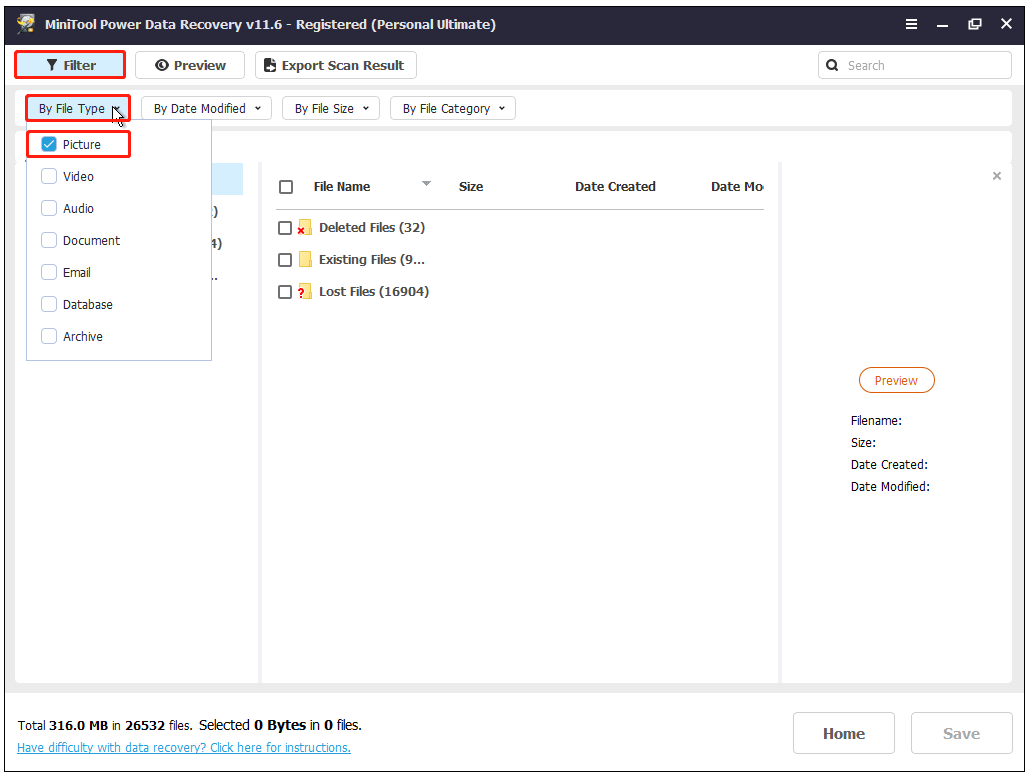The height and width of the screenshot is (777, 1032).
Task: Toggle the Filter button
Action: [70, 65]
